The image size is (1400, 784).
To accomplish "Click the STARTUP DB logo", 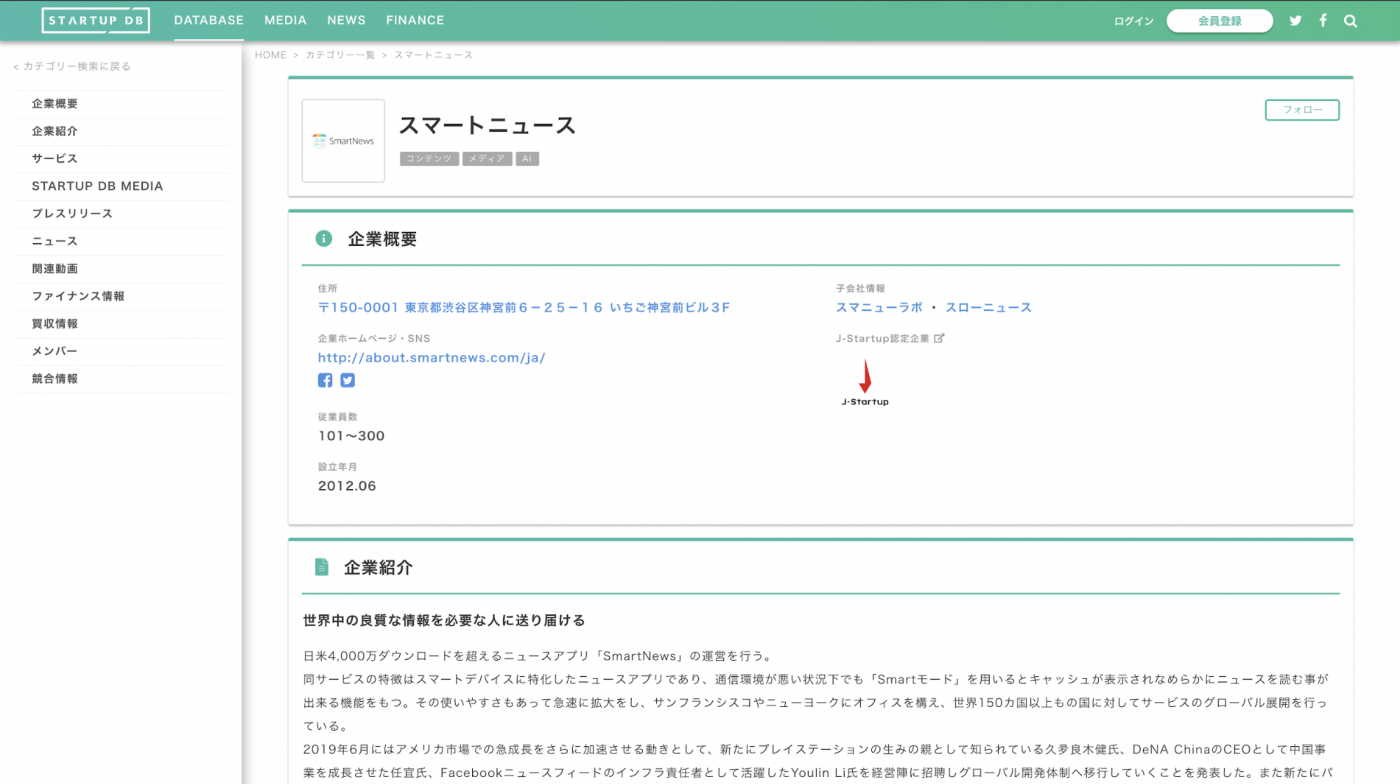I will (96, 20).
